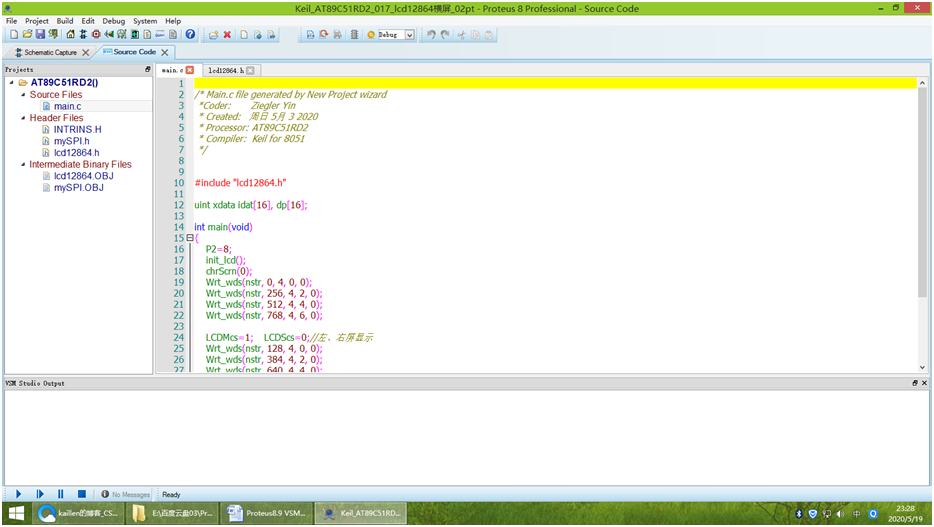Open the Home Page via the house icon

[70, 35]
